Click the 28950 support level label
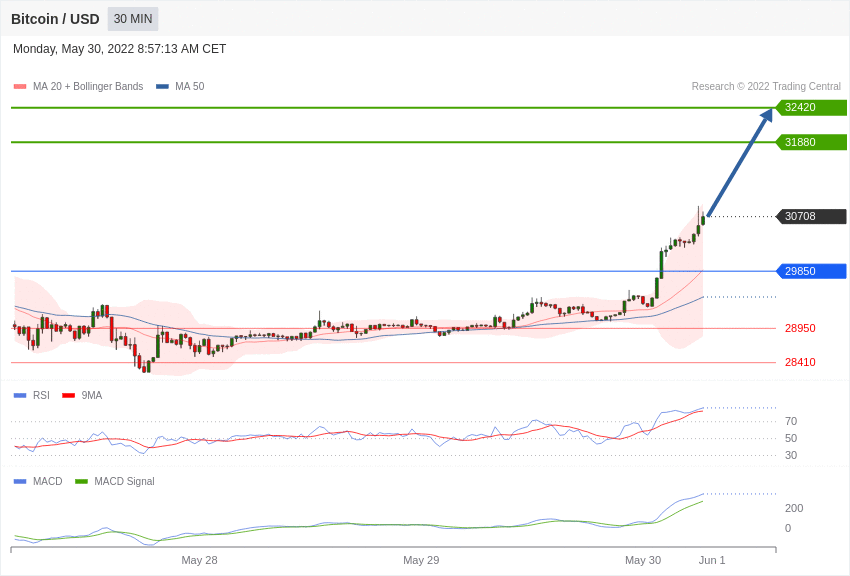The height and width of the screenshot is (576, 850). [x=800, y=328]
